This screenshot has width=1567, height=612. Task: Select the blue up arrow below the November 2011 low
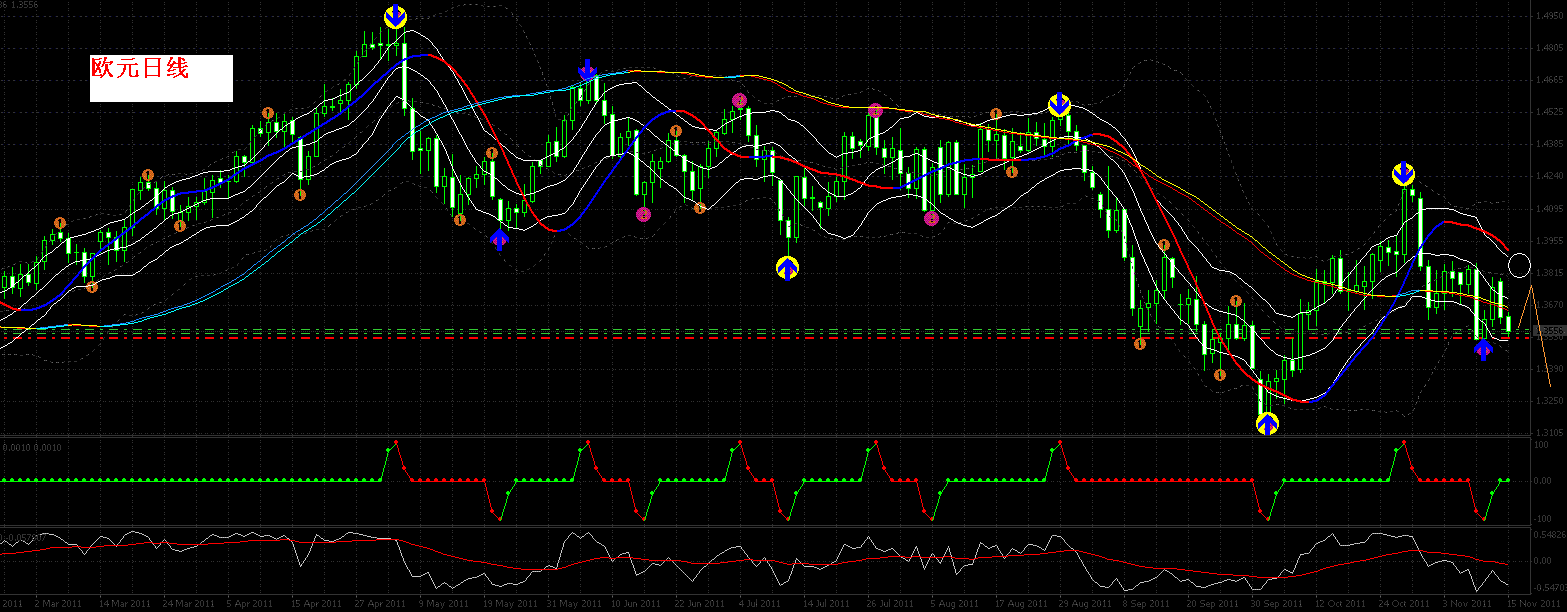pos(1482,349)
